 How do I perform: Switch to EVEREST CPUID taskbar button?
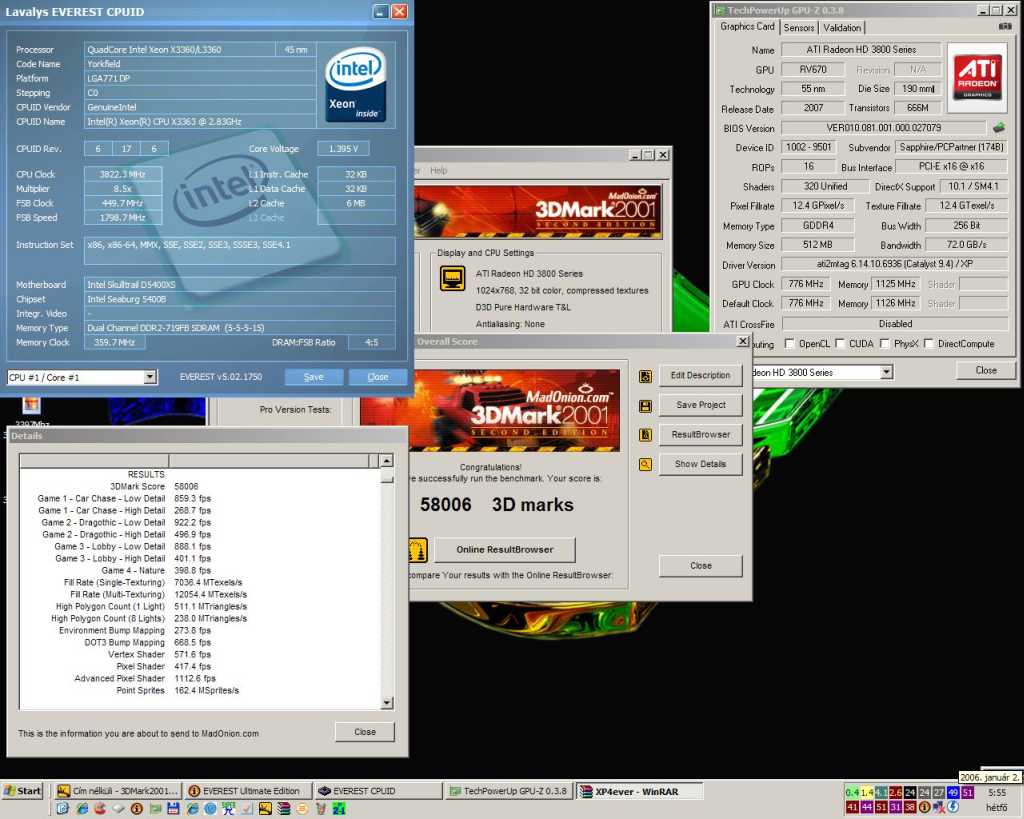[x=377, y=791]
